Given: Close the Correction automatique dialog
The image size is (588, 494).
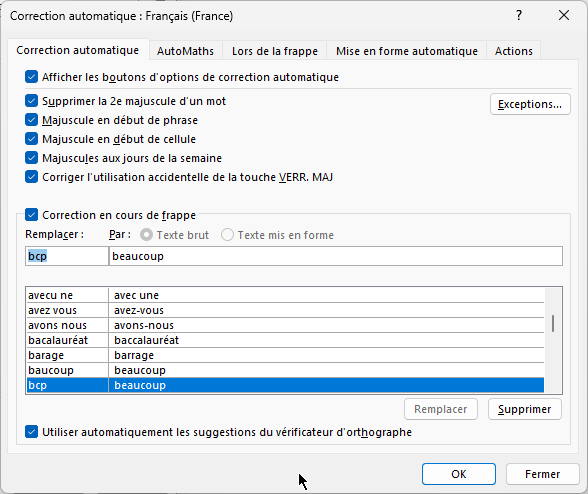Looking at the screenshot, I should click(564, 16).
